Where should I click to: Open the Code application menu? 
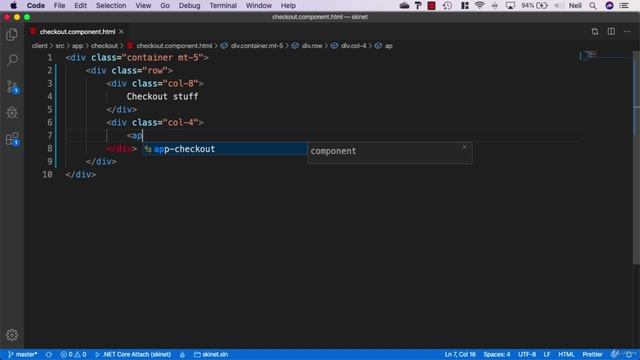[36, 6]
